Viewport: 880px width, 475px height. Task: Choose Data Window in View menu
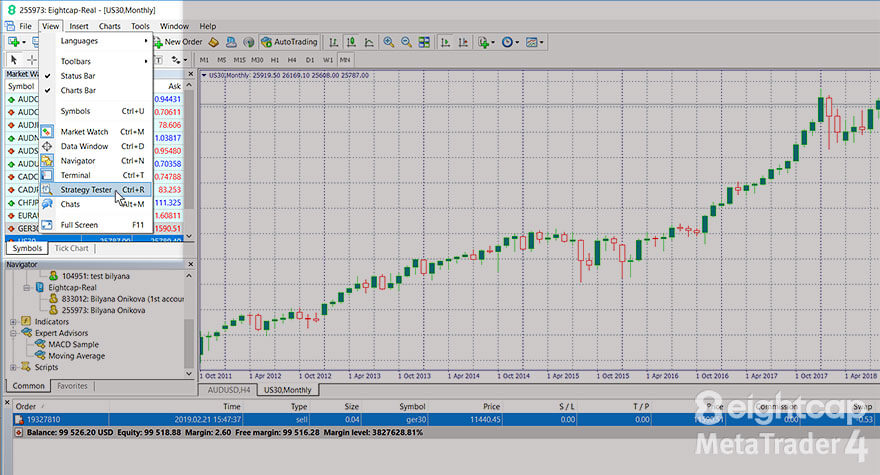point(96,146)
